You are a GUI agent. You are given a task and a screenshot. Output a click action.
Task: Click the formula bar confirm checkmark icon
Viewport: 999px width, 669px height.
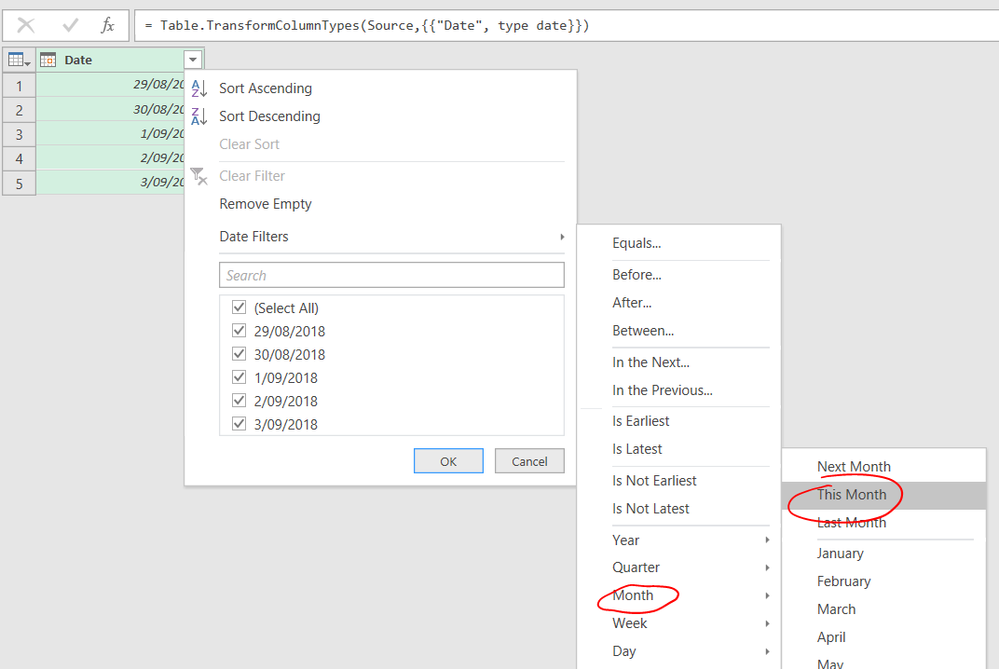click(70, 25)
